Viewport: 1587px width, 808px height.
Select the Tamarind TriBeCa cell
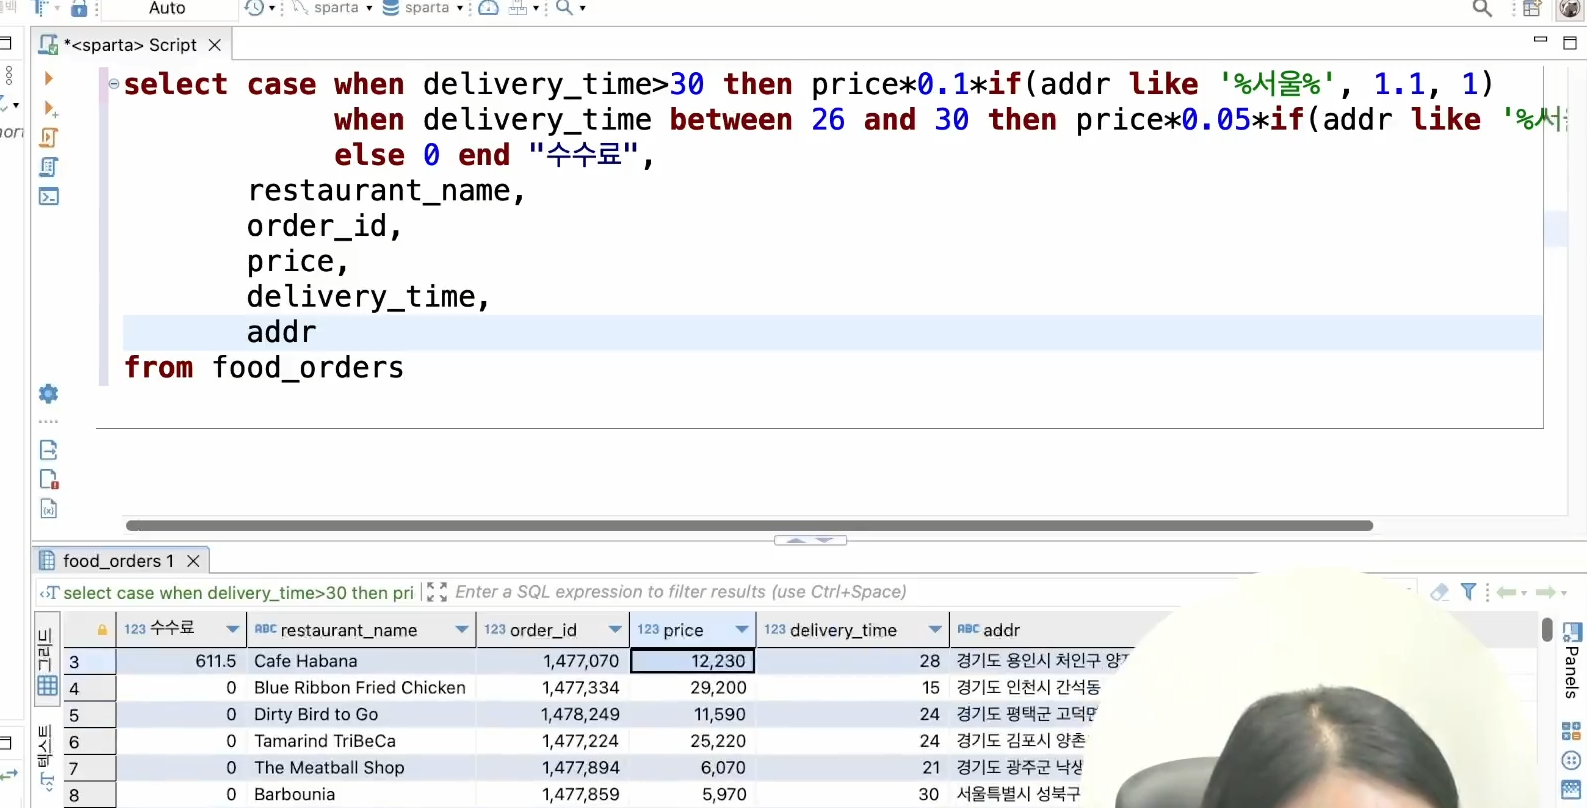pyautogui.click(x=362, y=741)
